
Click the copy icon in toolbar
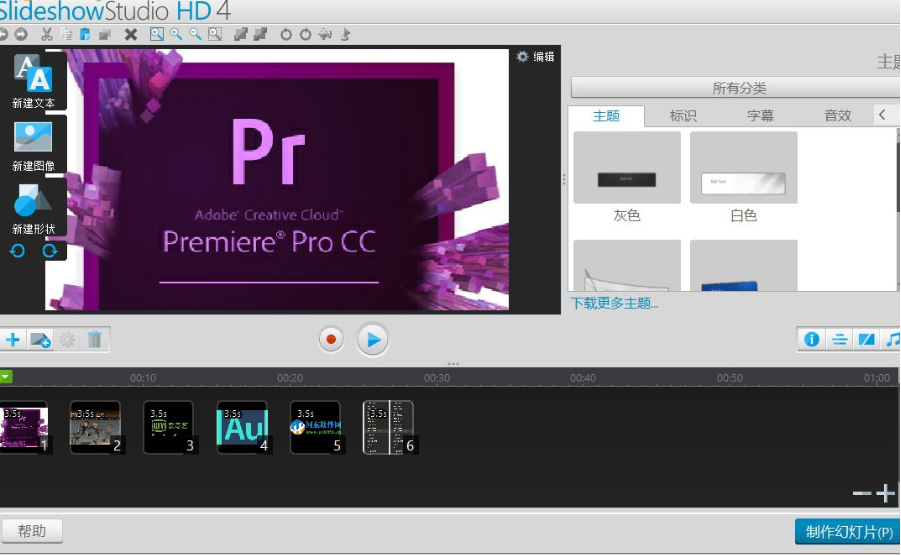67,34
